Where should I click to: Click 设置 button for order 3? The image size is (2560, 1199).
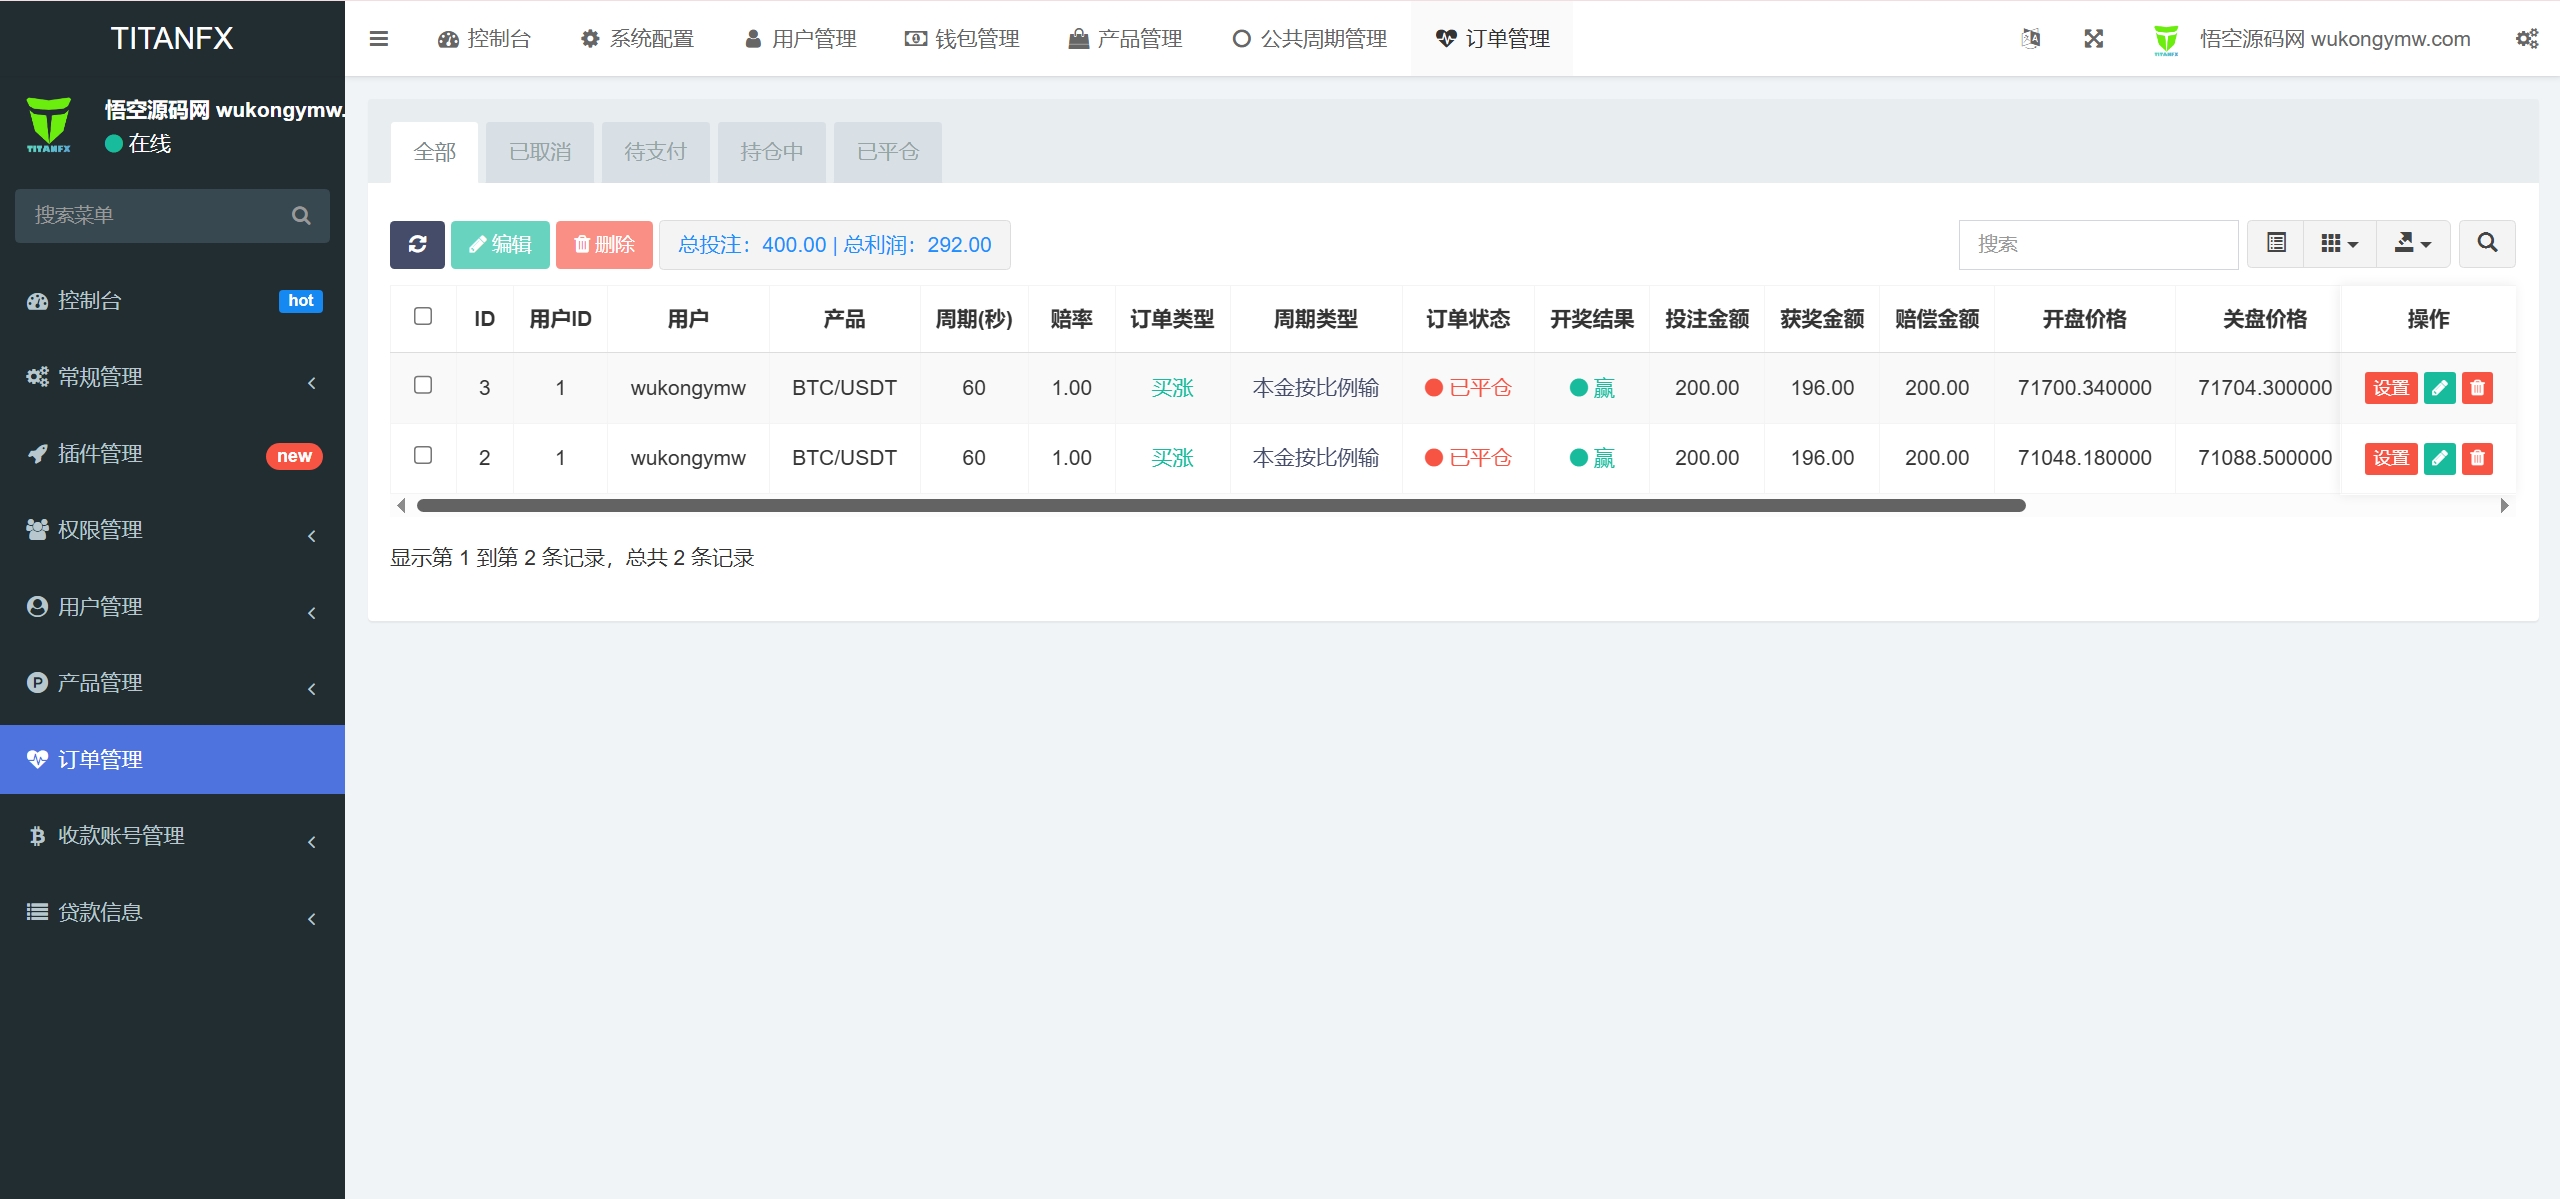point(2390,388)
